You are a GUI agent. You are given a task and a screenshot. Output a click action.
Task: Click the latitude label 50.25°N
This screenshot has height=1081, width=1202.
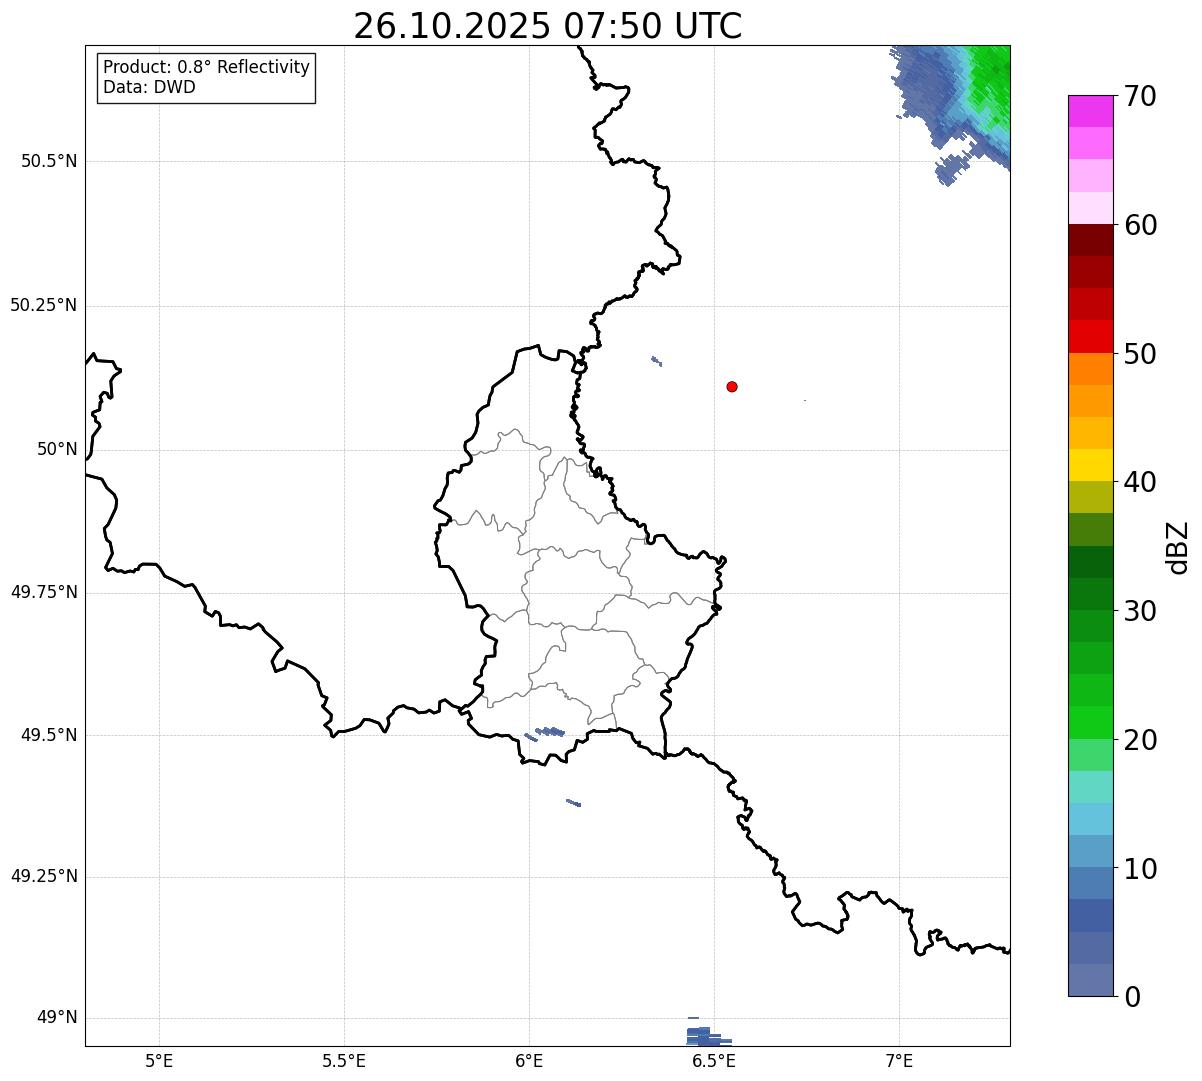point(44,305)
